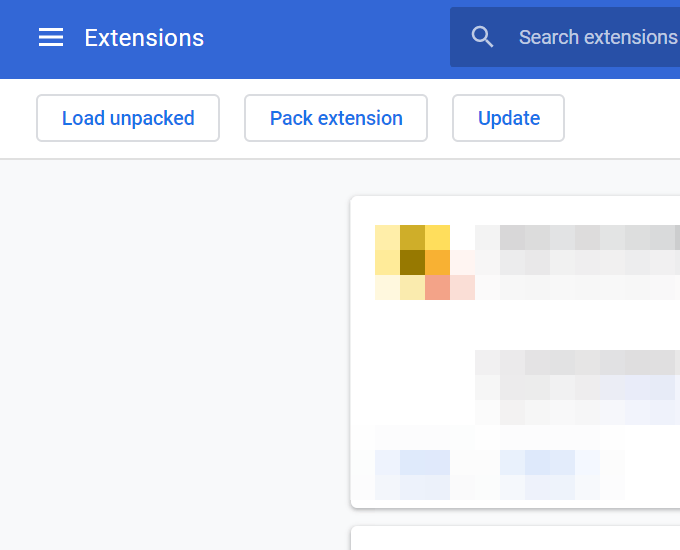
Task: Click the Extensions page title
Action: click(144, 38)
